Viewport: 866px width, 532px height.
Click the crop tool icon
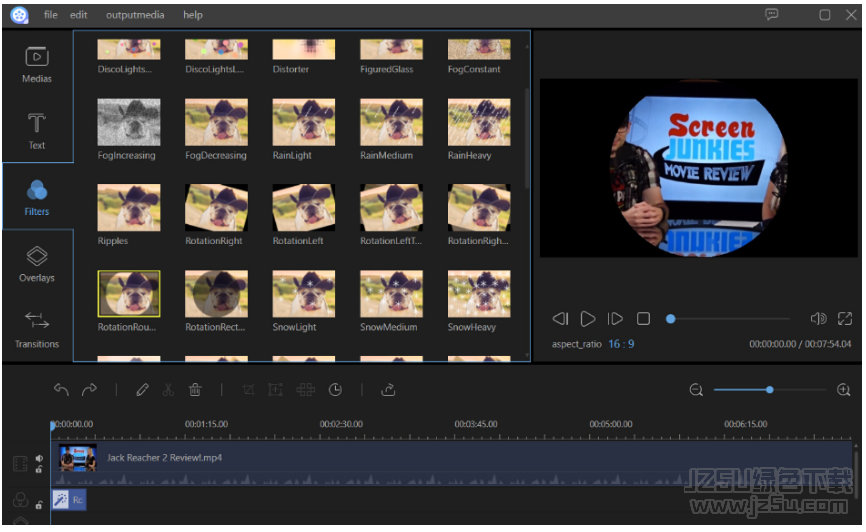pos(249,389)
